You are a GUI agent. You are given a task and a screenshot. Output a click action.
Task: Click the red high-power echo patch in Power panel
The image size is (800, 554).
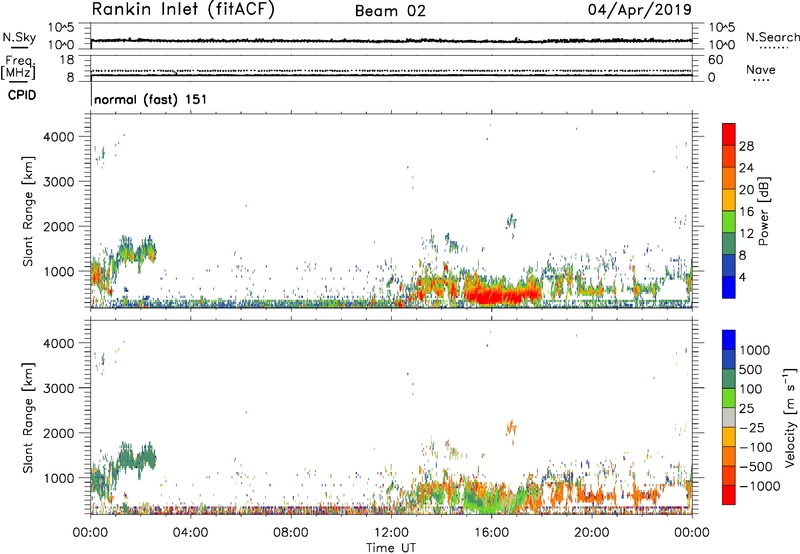[503, 295]
